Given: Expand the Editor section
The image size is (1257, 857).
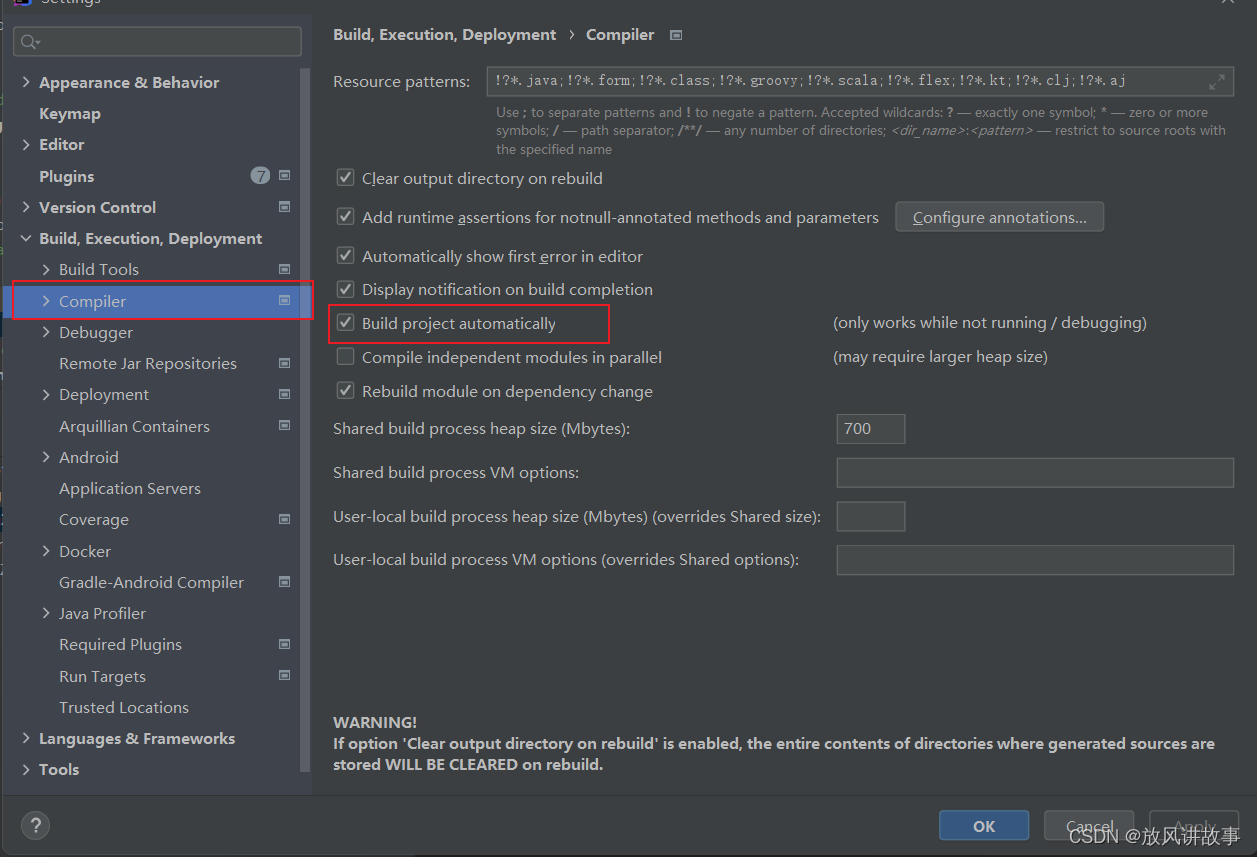Looking at the screenshot, I should click(26, 144).
